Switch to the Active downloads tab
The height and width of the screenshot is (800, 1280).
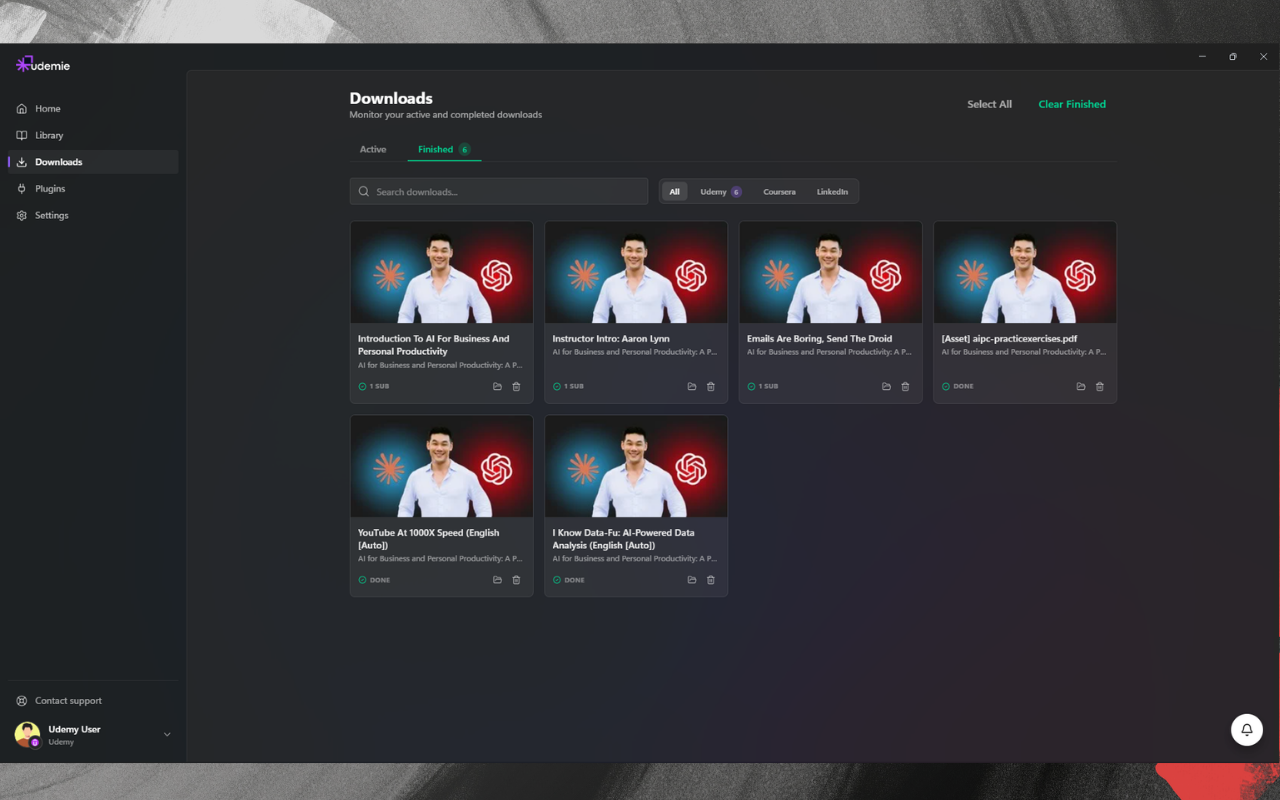point(373,149)
